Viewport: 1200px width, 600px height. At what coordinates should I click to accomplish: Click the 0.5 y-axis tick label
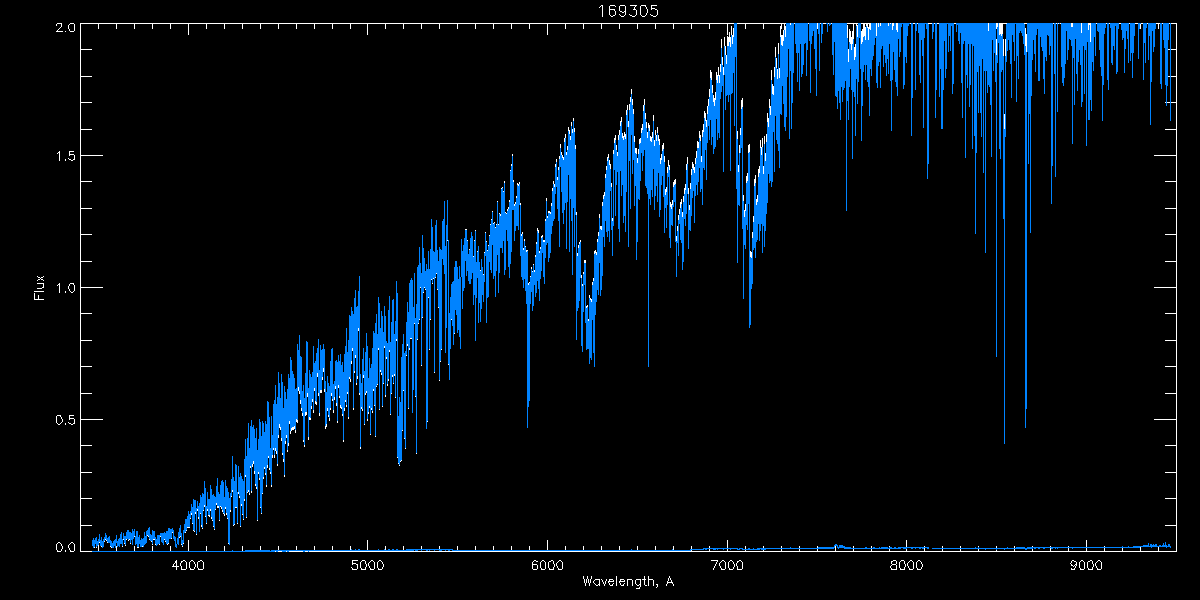[x=63, y=419]
